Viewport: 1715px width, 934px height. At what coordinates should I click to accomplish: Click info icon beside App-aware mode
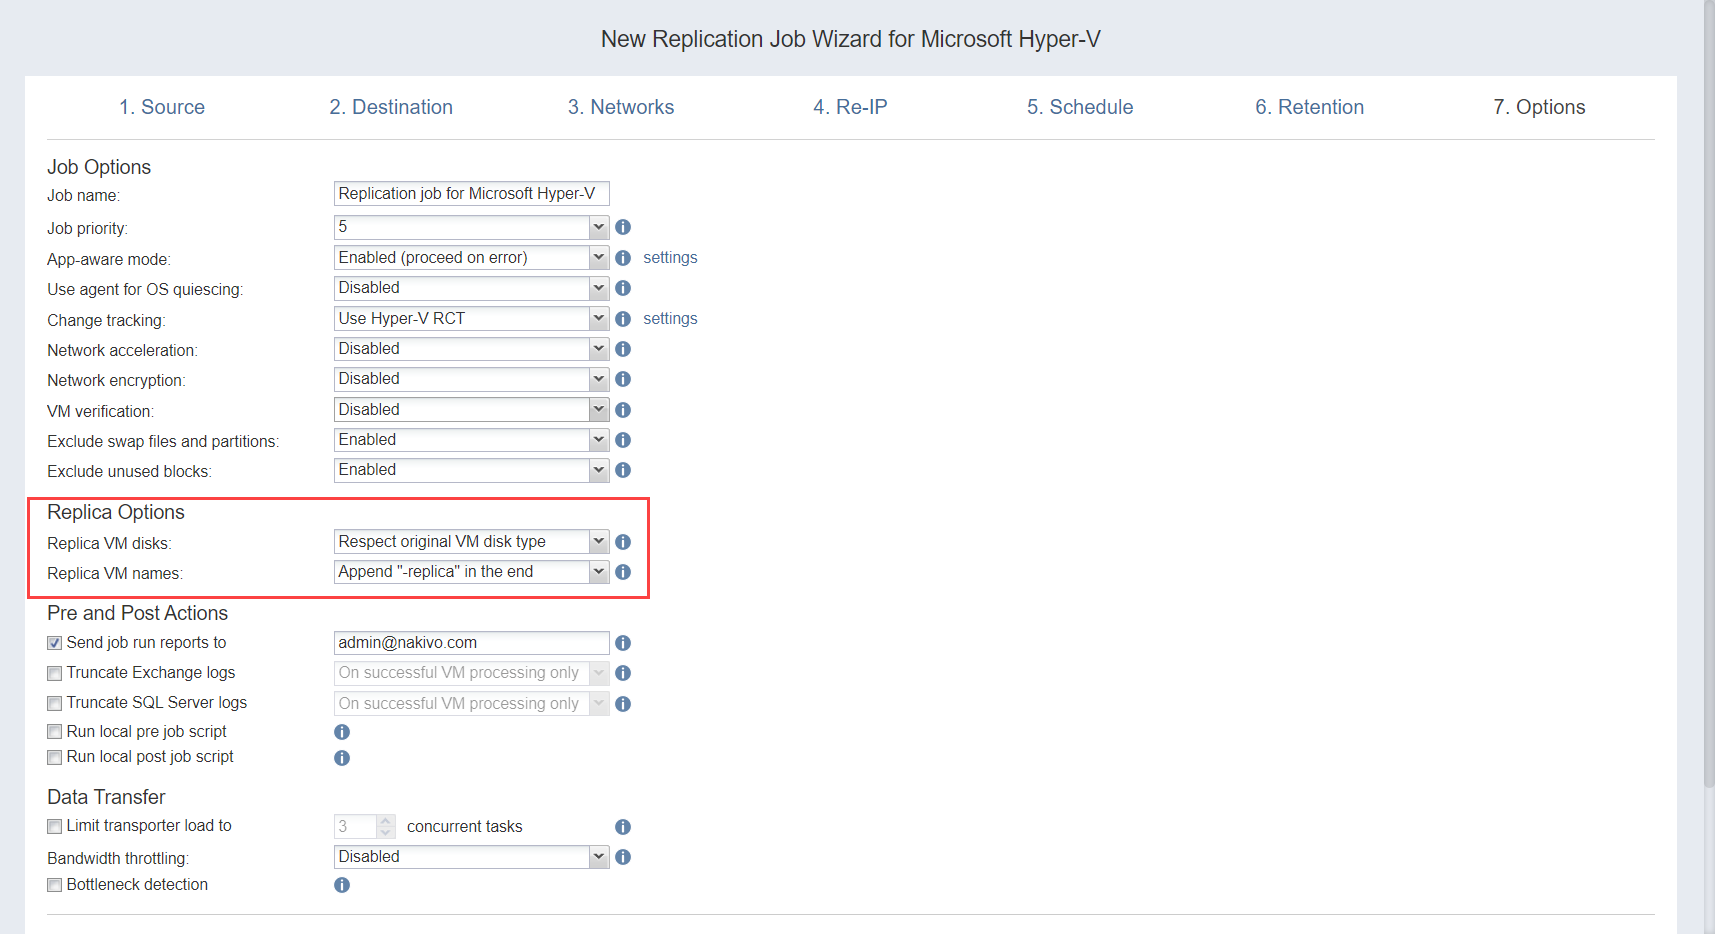point(622,258)
